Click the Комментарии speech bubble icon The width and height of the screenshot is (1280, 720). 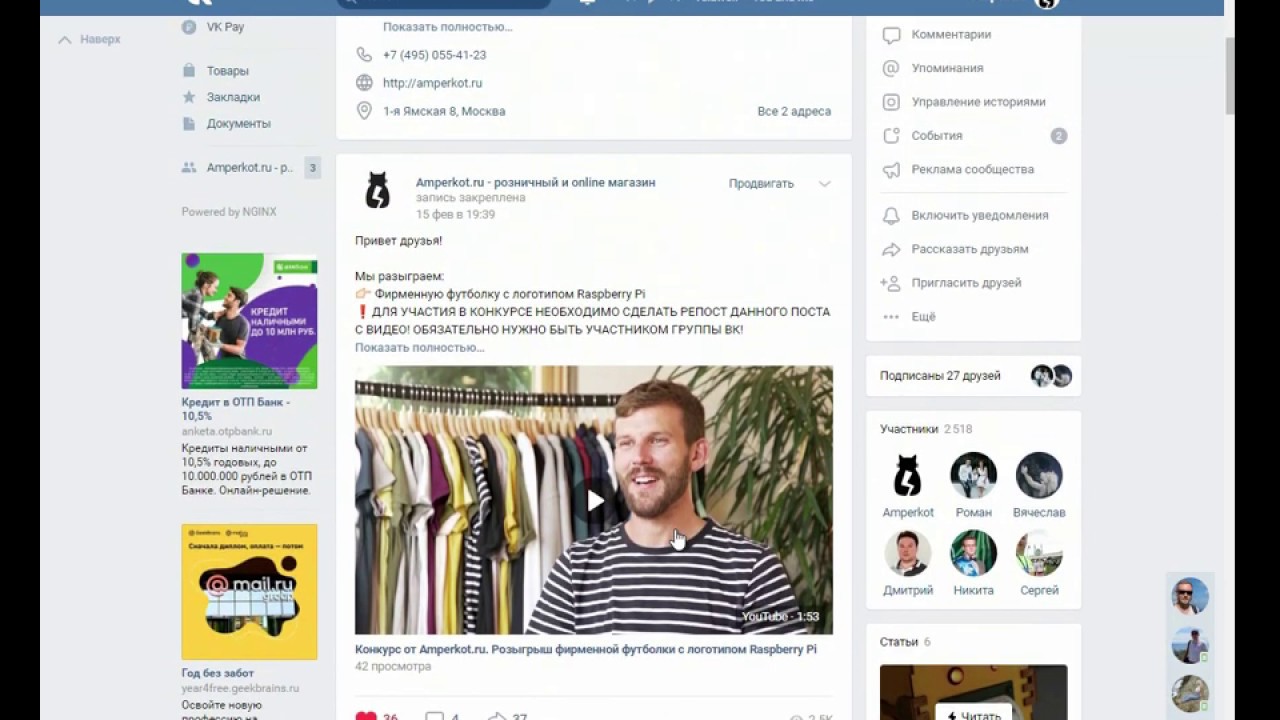tap(891, 35)
